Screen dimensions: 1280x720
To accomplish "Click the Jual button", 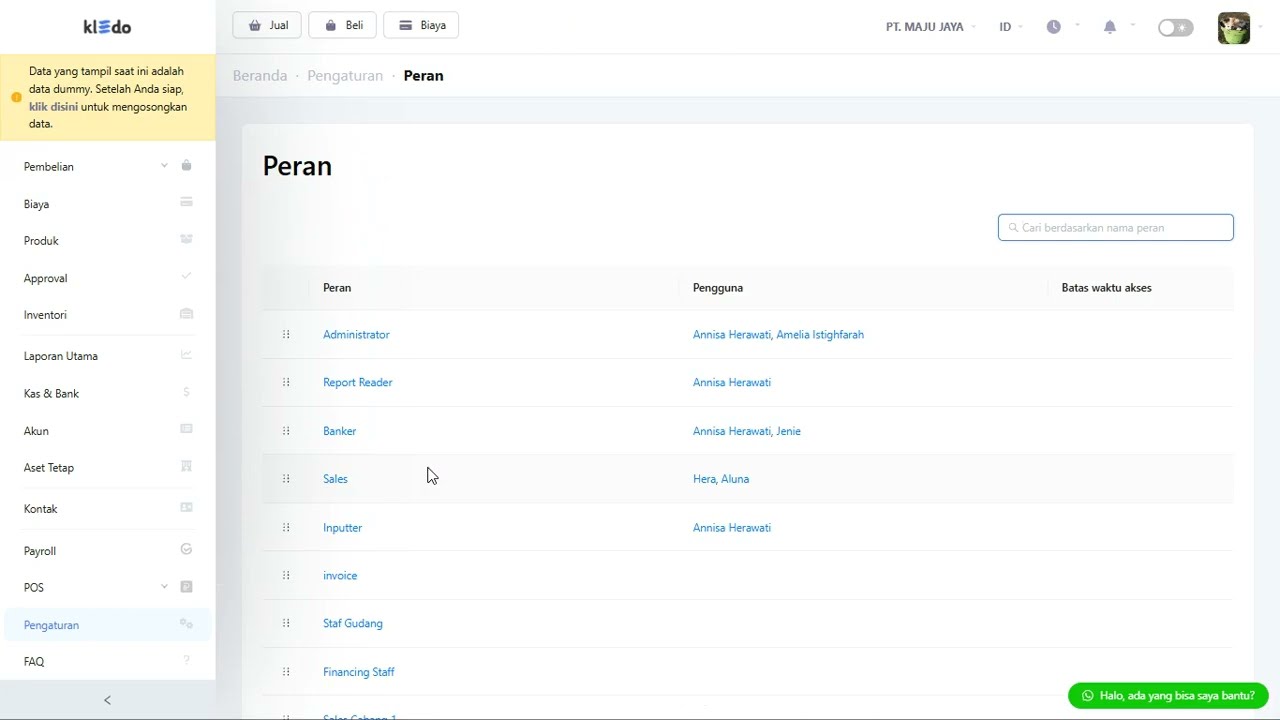I will (x=267, y=25).
